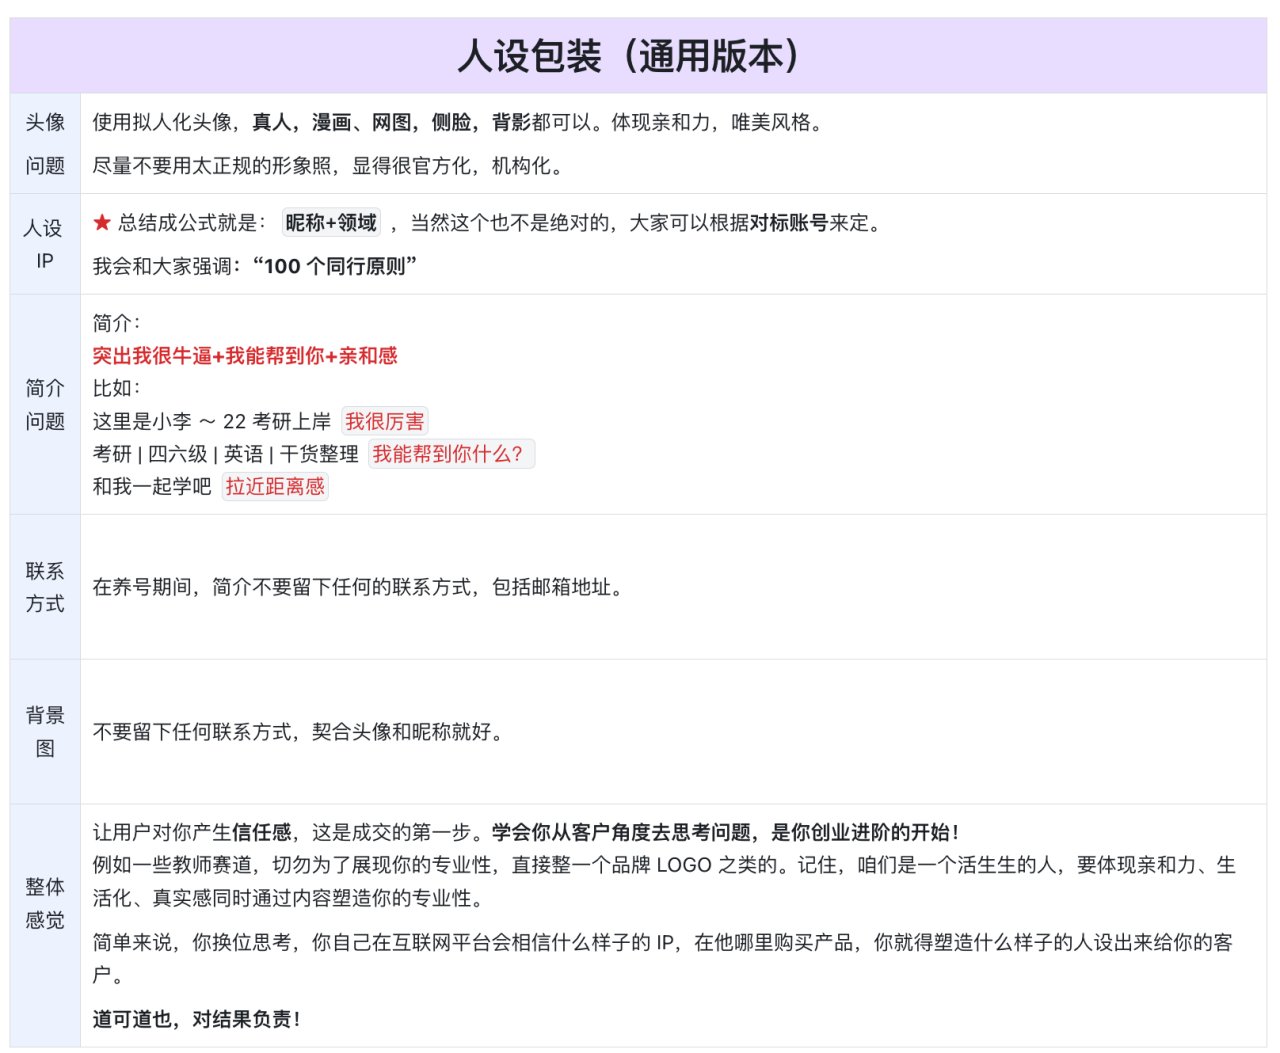Click the example line "这里是小李 ～ 22 考研上岸"

[210, 420]
